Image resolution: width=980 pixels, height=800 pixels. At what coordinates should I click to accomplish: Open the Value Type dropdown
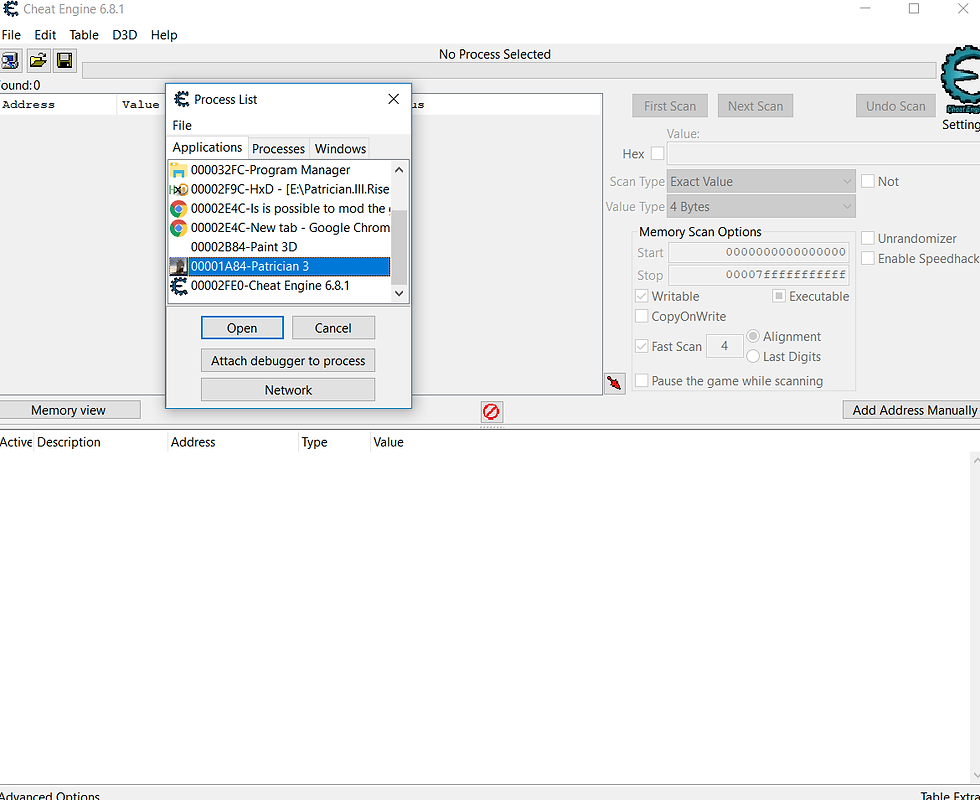point(761,206)
